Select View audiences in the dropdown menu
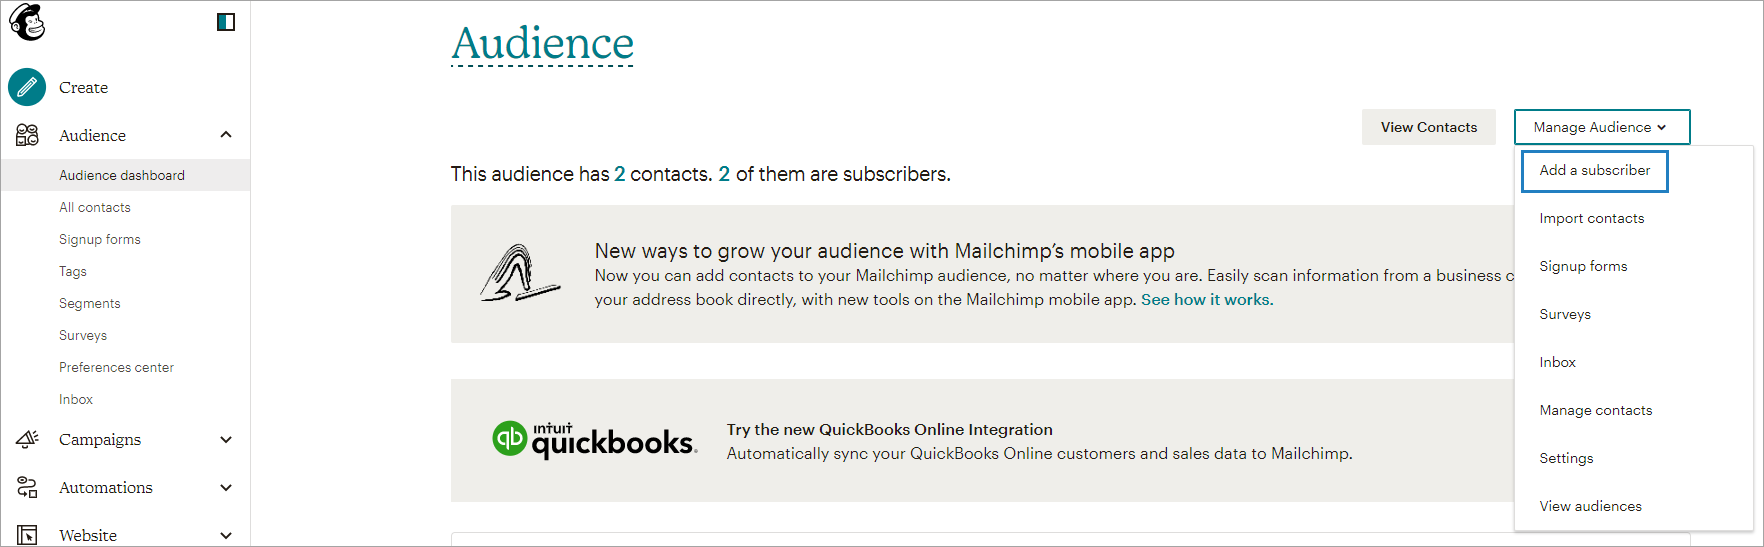This screenshot has height=547, width=1764. [1590, 506]
